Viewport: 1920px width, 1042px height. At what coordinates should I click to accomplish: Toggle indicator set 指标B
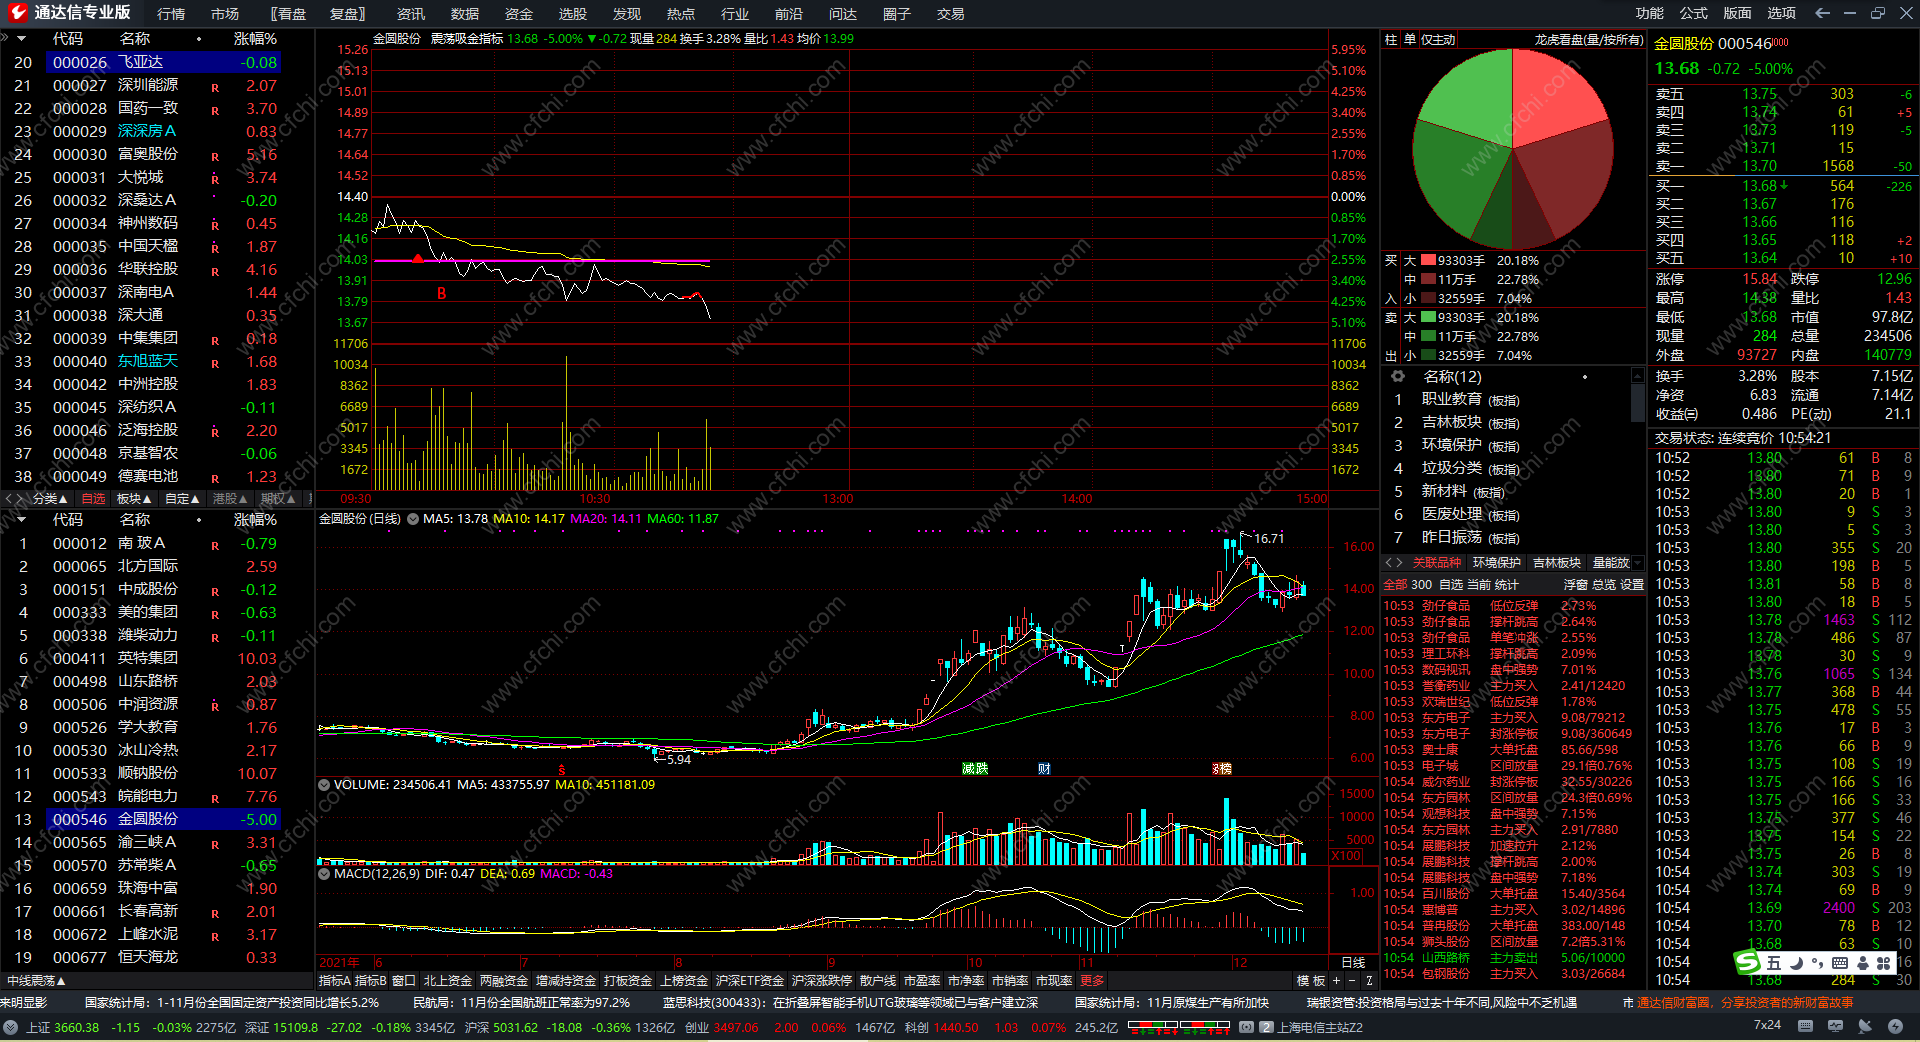click(x=371, y=981)
